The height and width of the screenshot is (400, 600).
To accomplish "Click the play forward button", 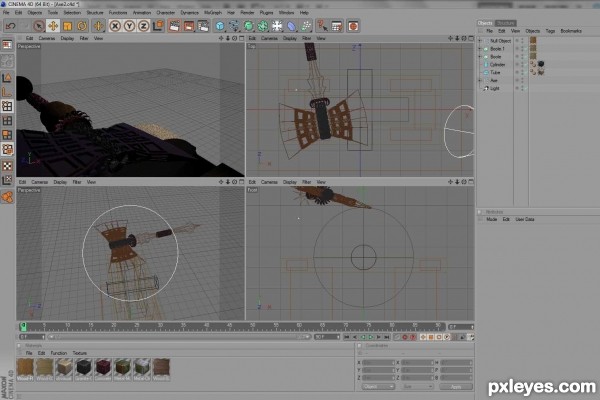I will tap(370, 337).
